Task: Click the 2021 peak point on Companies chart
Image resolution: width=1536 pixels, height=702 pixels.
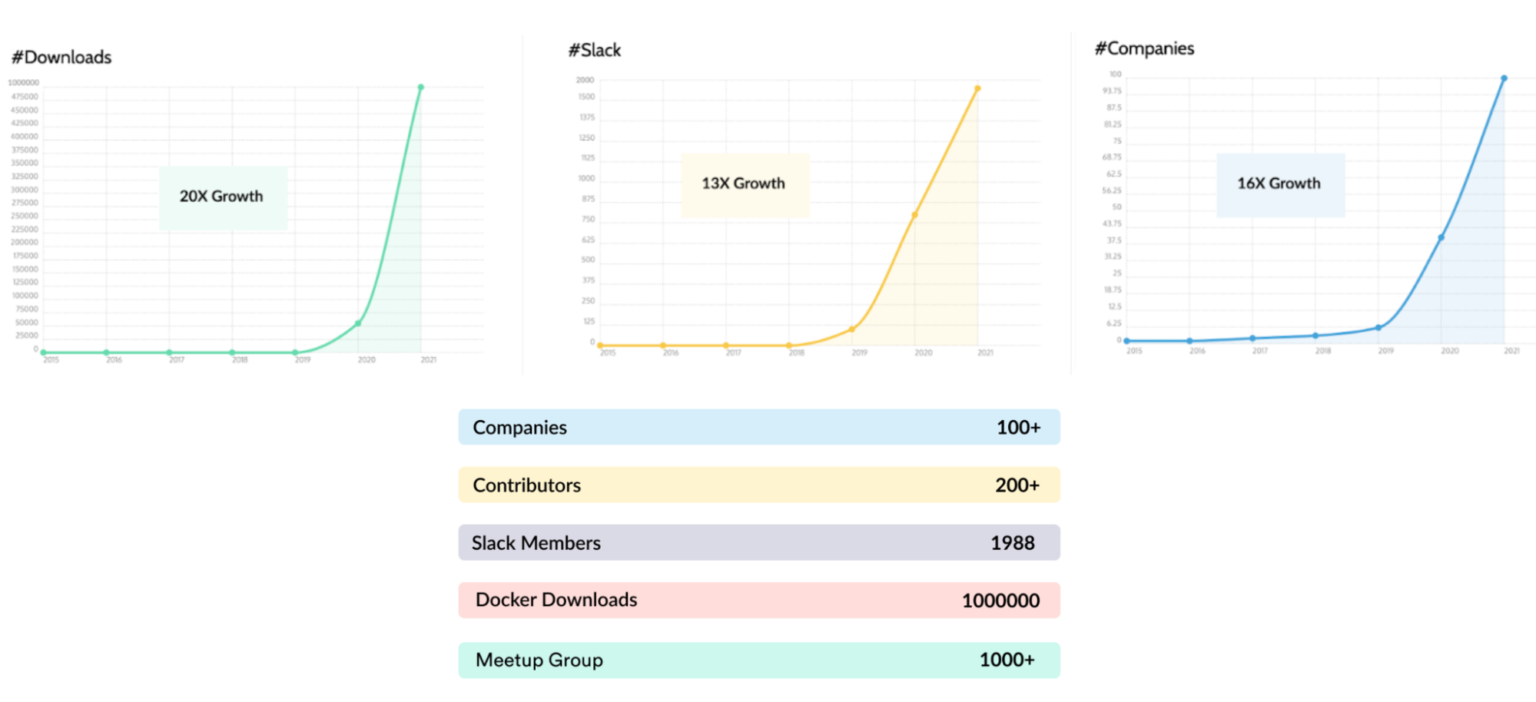Action: click(1504, 78)
